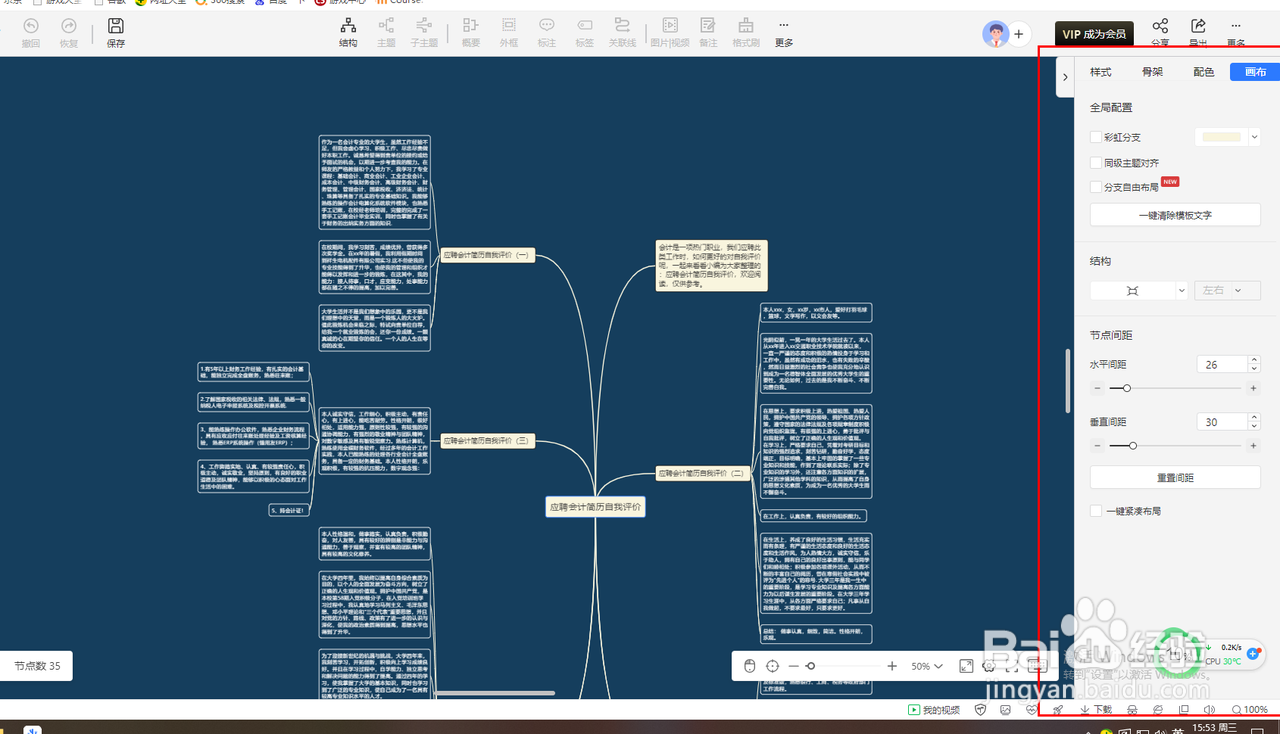Click the mouse mode icon in zoom bar
1280x734 pixels.
pyautogui.click(x=750, y=666)
